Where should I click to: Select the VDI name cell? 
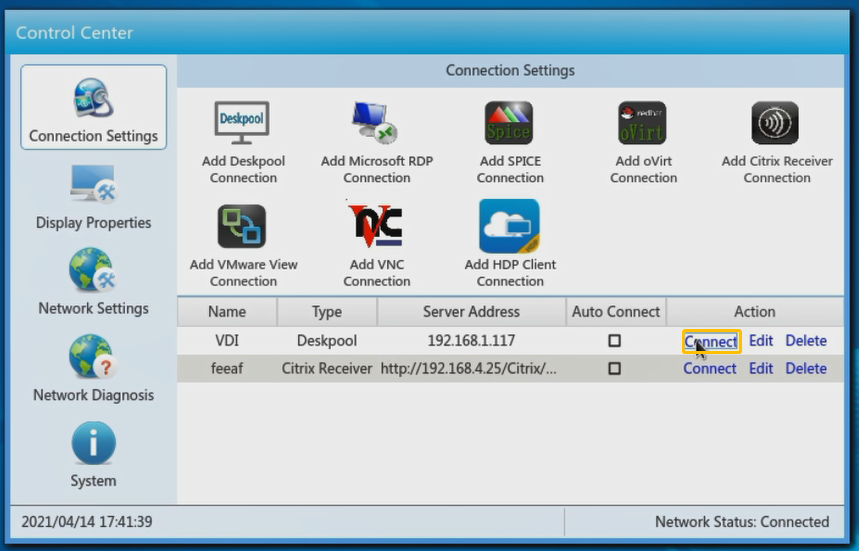click(x=227, y=341)
